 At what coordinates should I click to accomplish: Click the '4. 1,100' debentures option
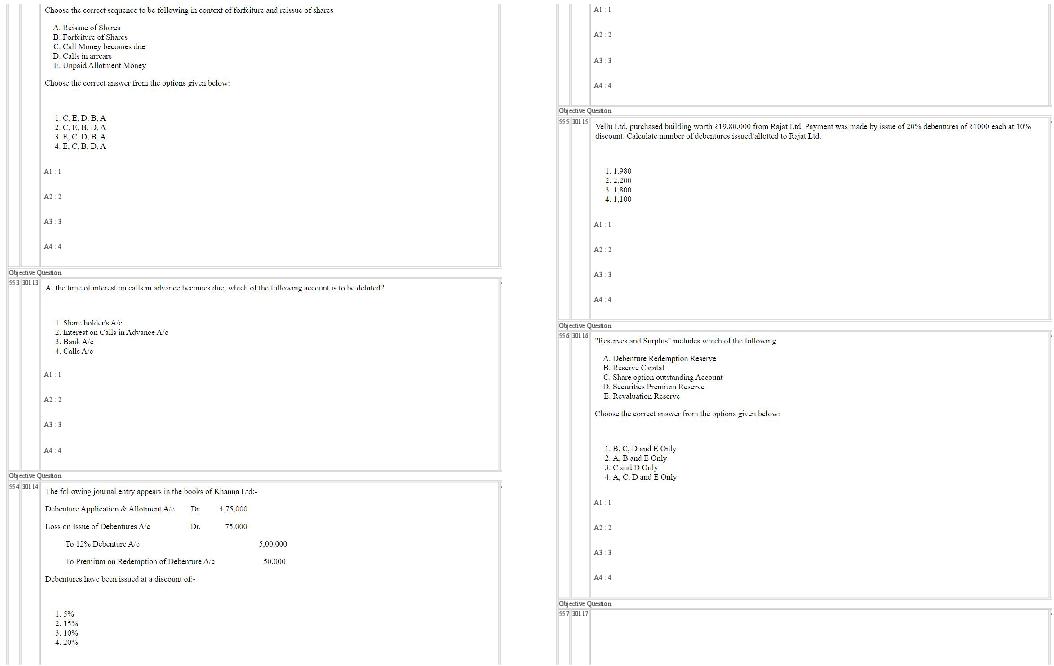(x=618, y=199)
